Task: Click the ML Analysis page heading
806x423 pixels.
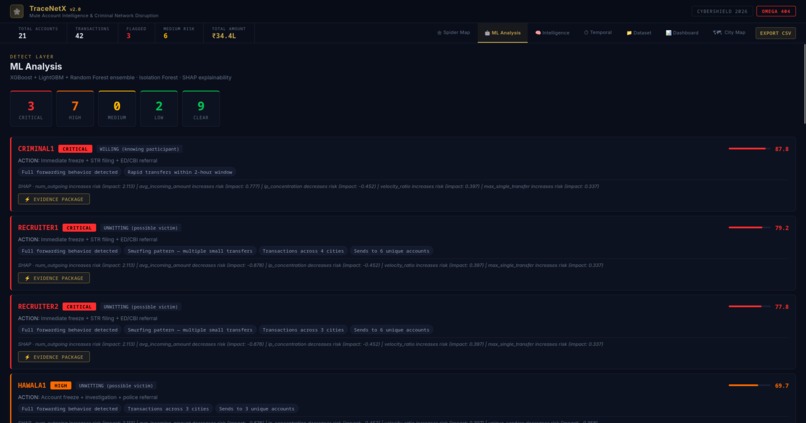Action: 36,67
